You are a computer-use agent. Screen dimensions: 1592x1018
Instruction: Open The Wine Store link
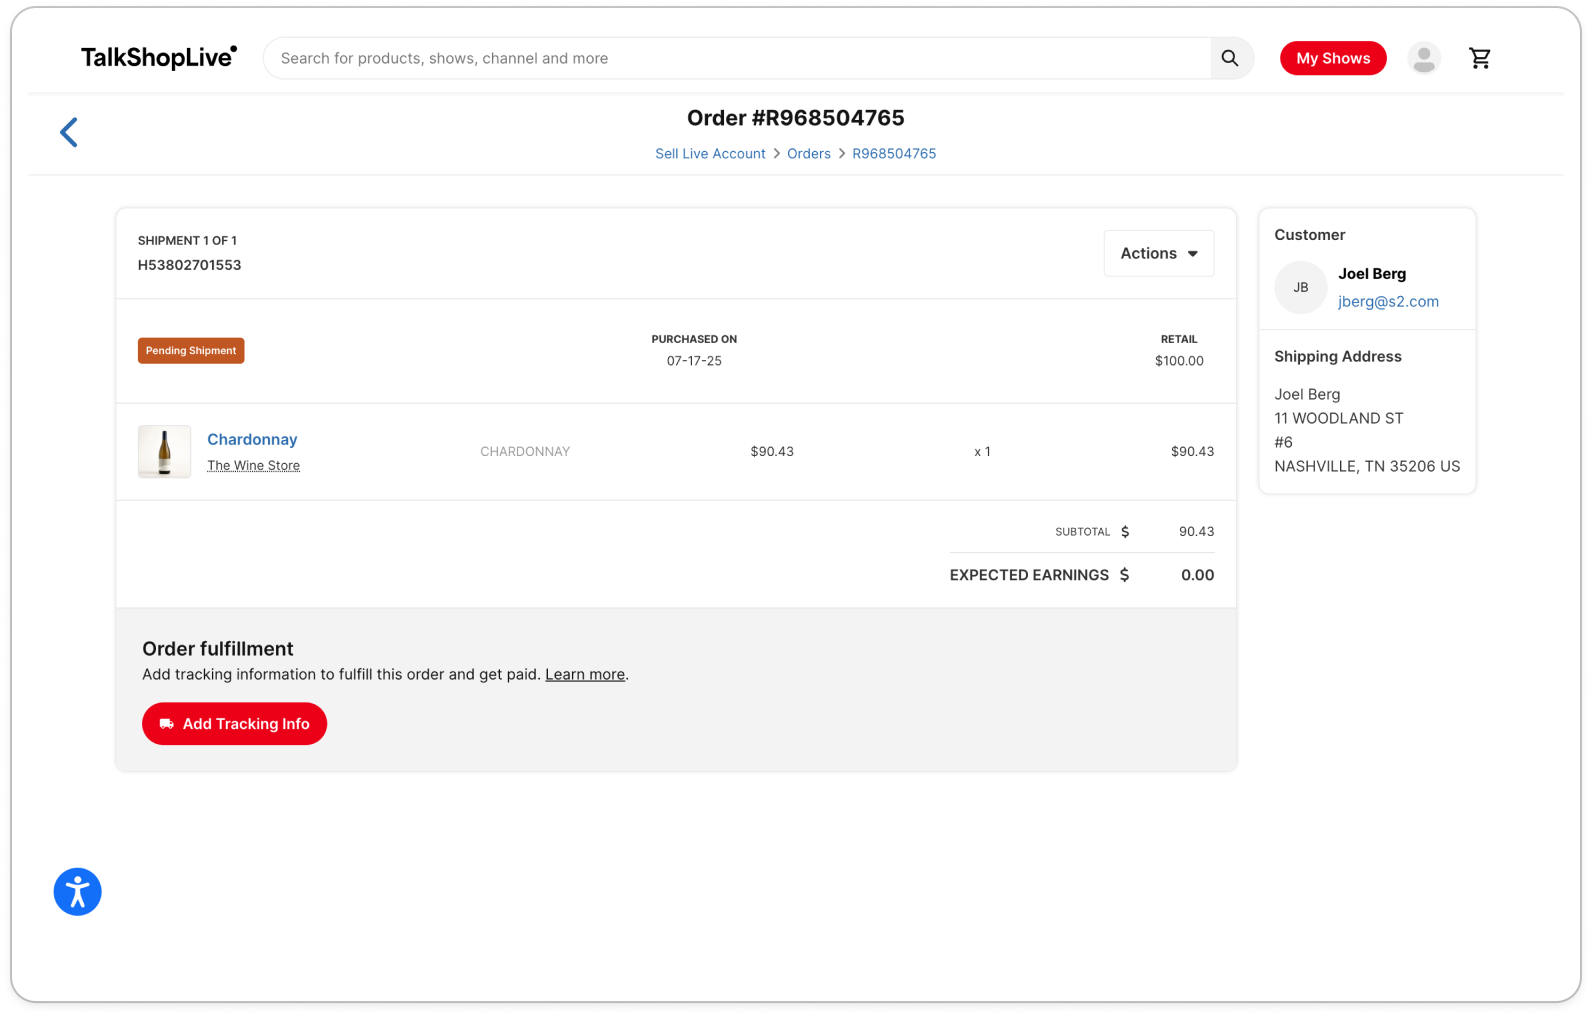[x=253, y=466]
